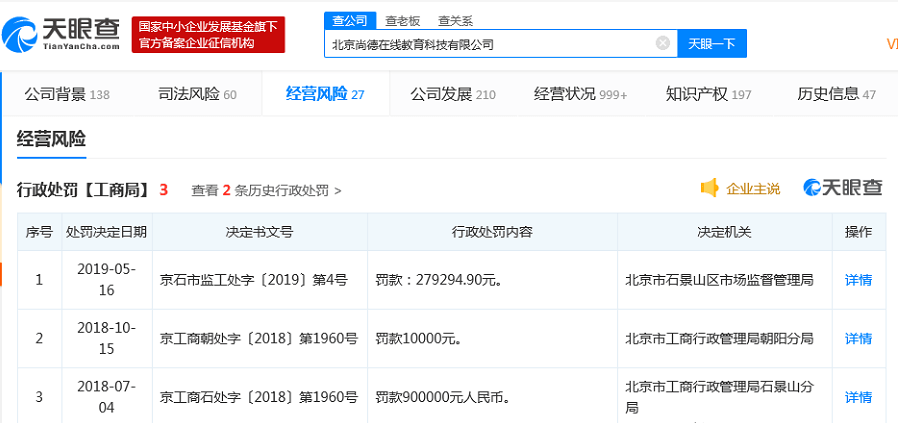Expand the 2 historical penalty records link
The height and width of the screenshot is (423, 898).
click(x=266, y=190)
